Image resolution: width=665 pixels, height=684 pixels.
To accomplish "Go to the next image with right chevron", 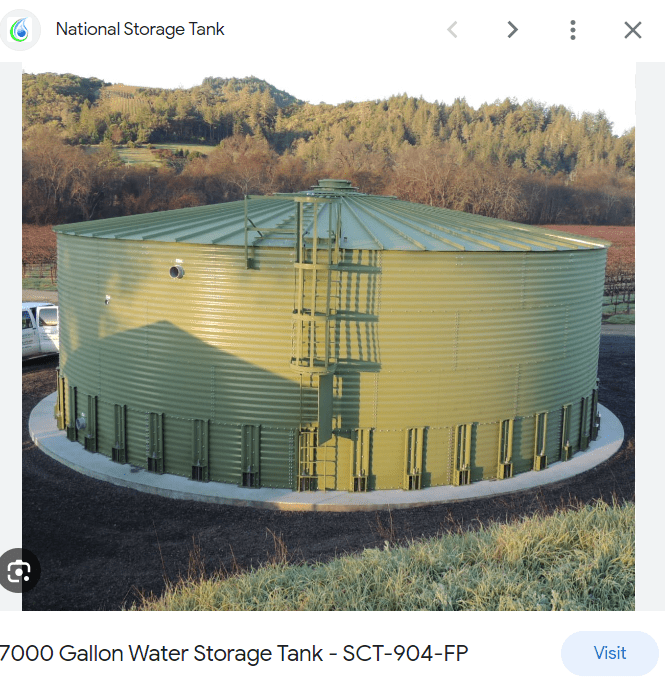I will pos(513,30).
